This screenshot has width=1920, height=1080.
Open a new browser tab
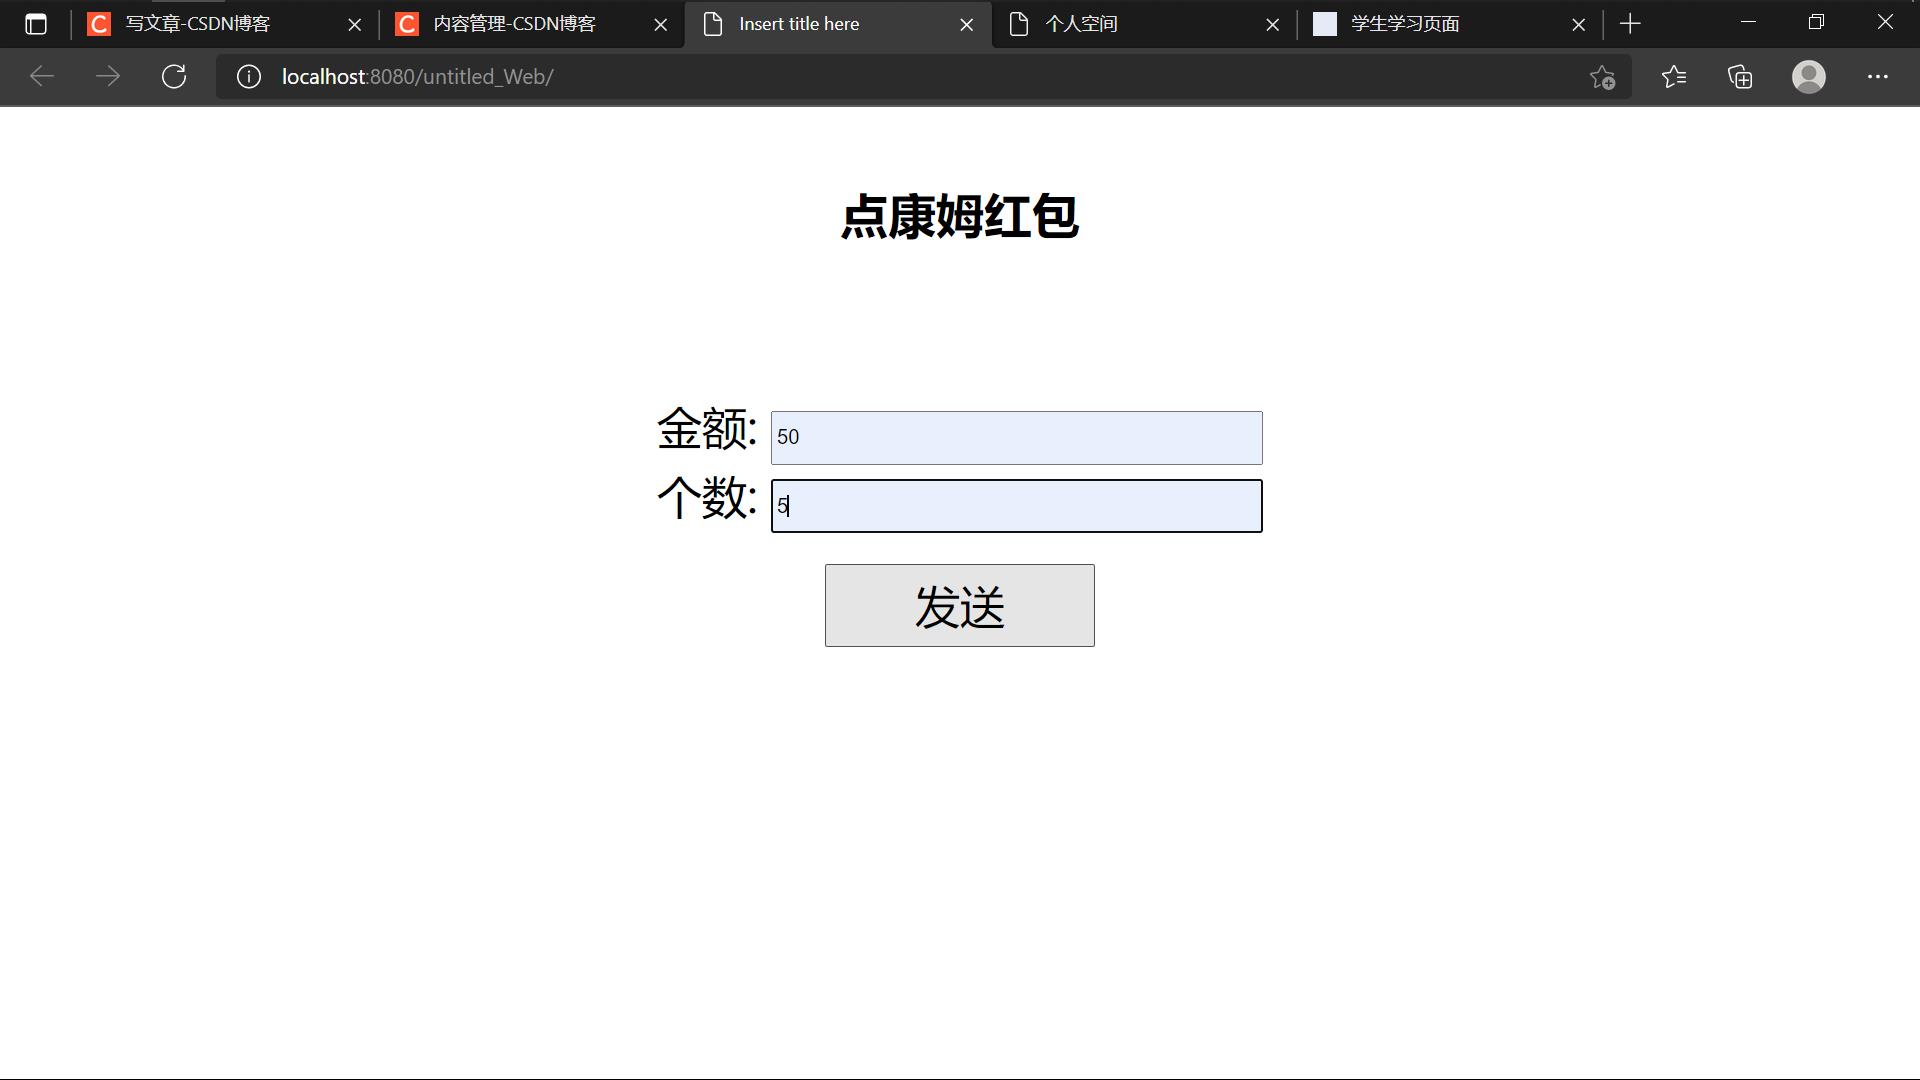[1630, 24]
